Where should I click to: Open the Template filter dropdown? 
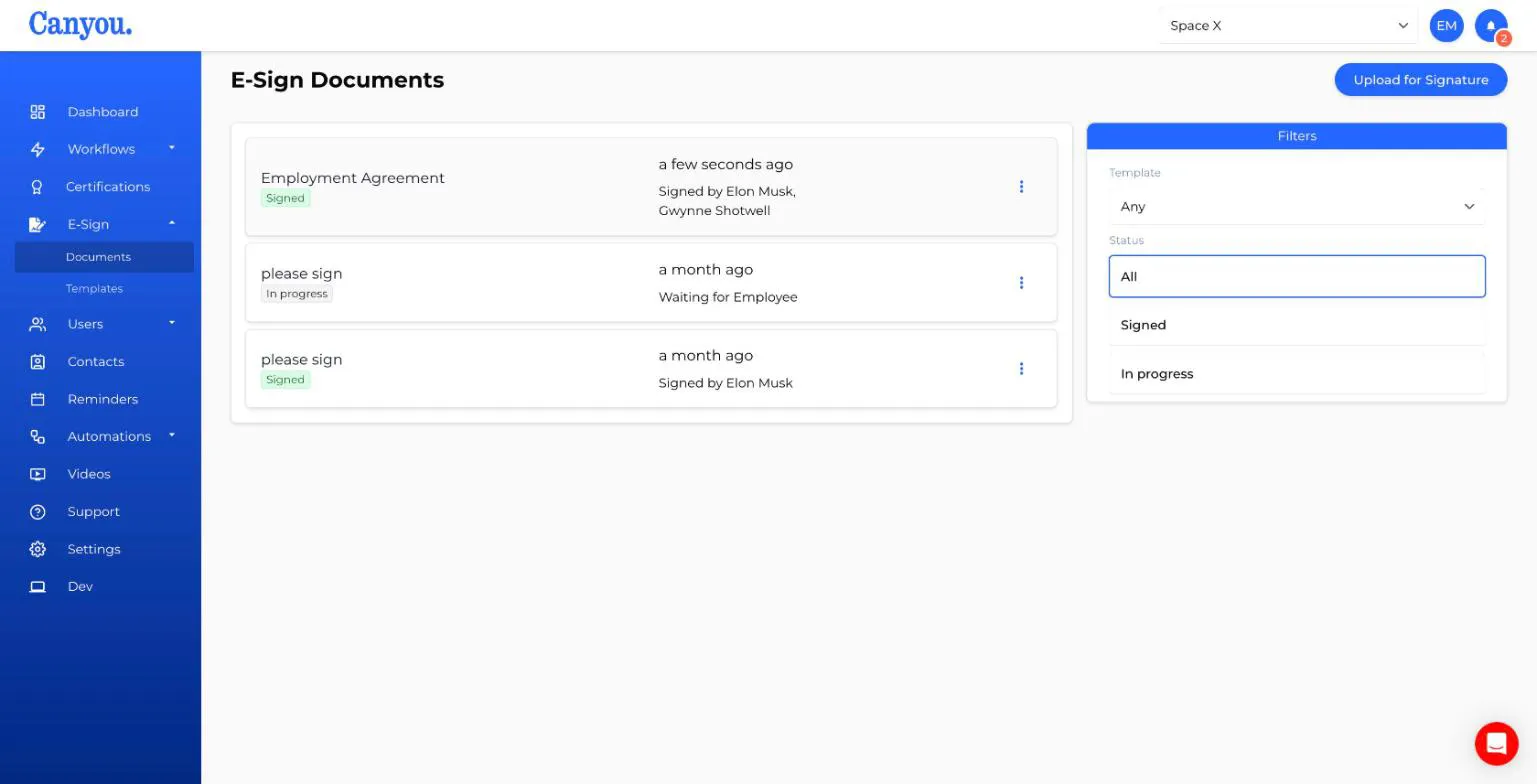[1297, 207]
